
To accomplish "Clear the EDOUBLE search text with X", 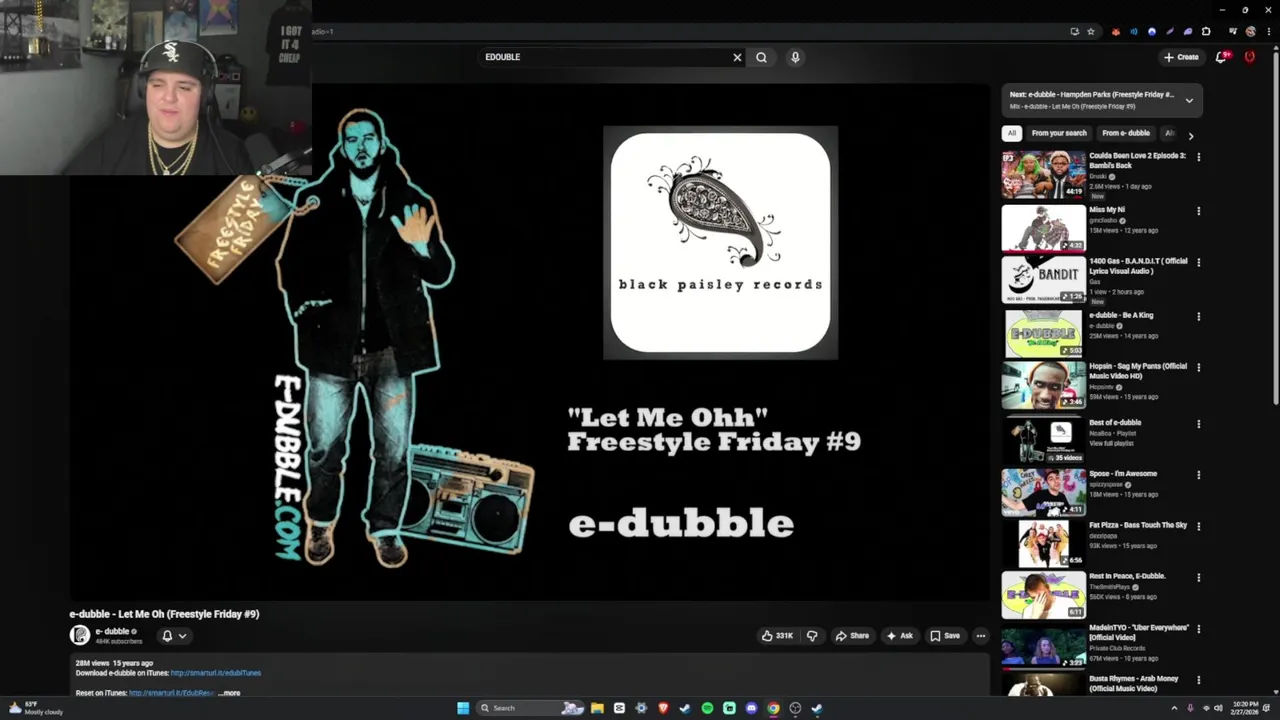I will click(x=737, y=57).
